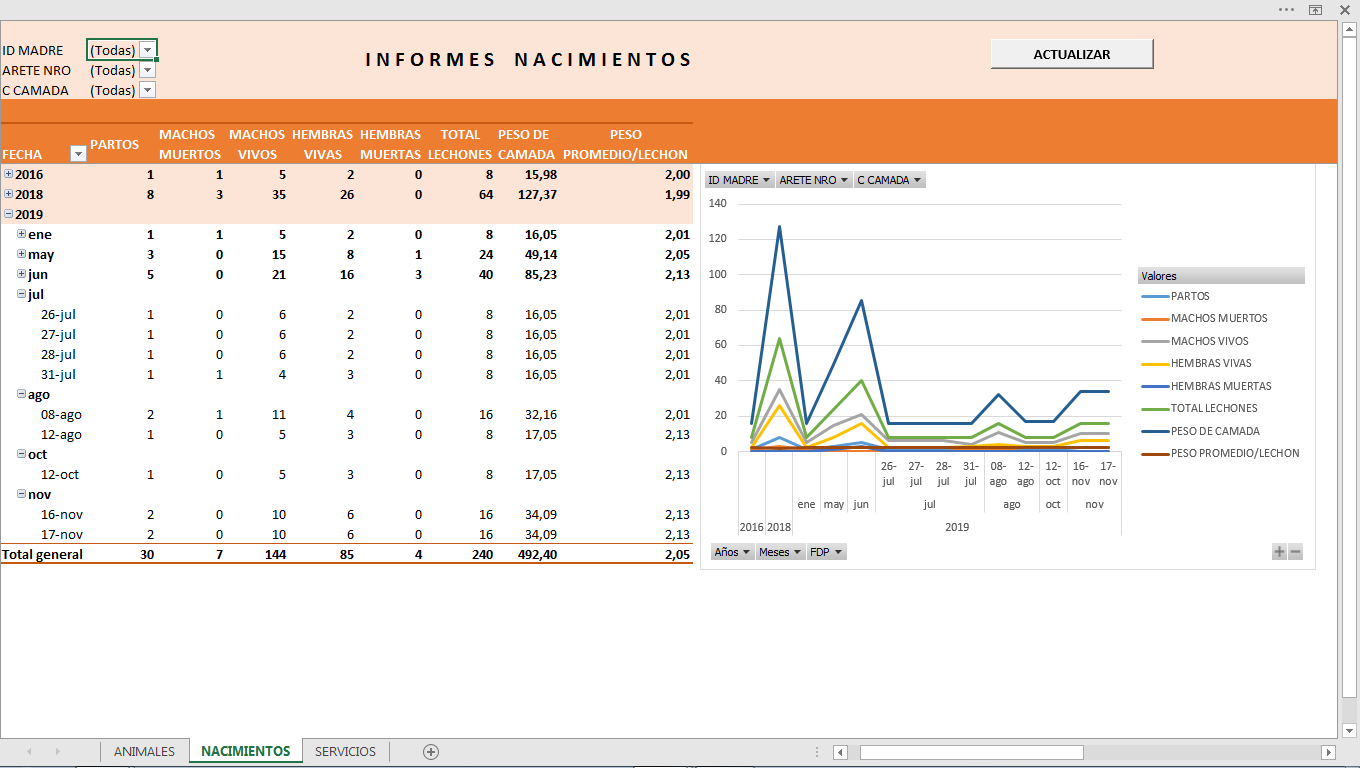Collapse the 2019 year row

[9, 214]
